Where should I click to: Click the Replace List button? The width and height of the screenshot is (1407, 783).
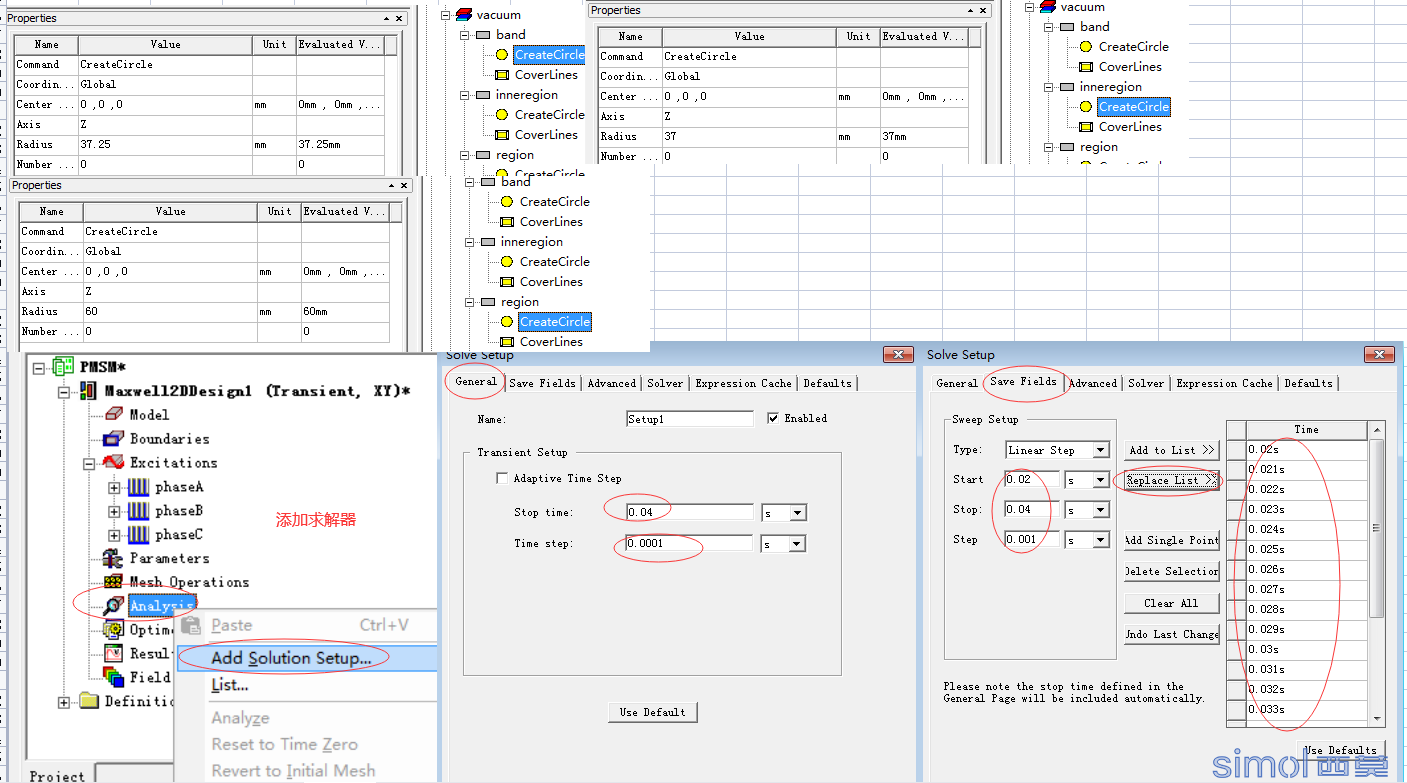coord(1171,480)
